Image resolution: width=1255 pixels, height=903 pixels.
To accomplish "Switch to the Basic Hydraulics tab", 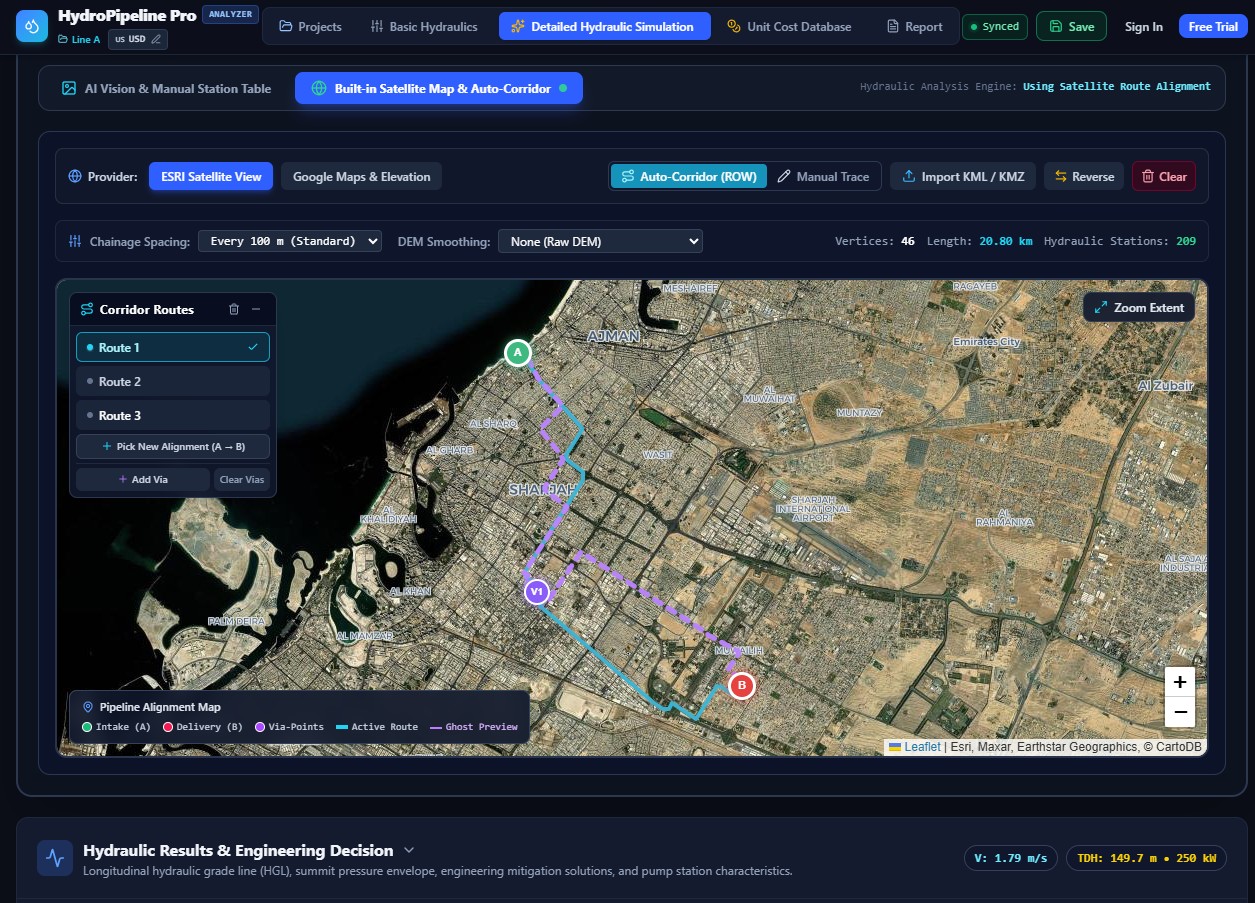I will pos(424,27).
